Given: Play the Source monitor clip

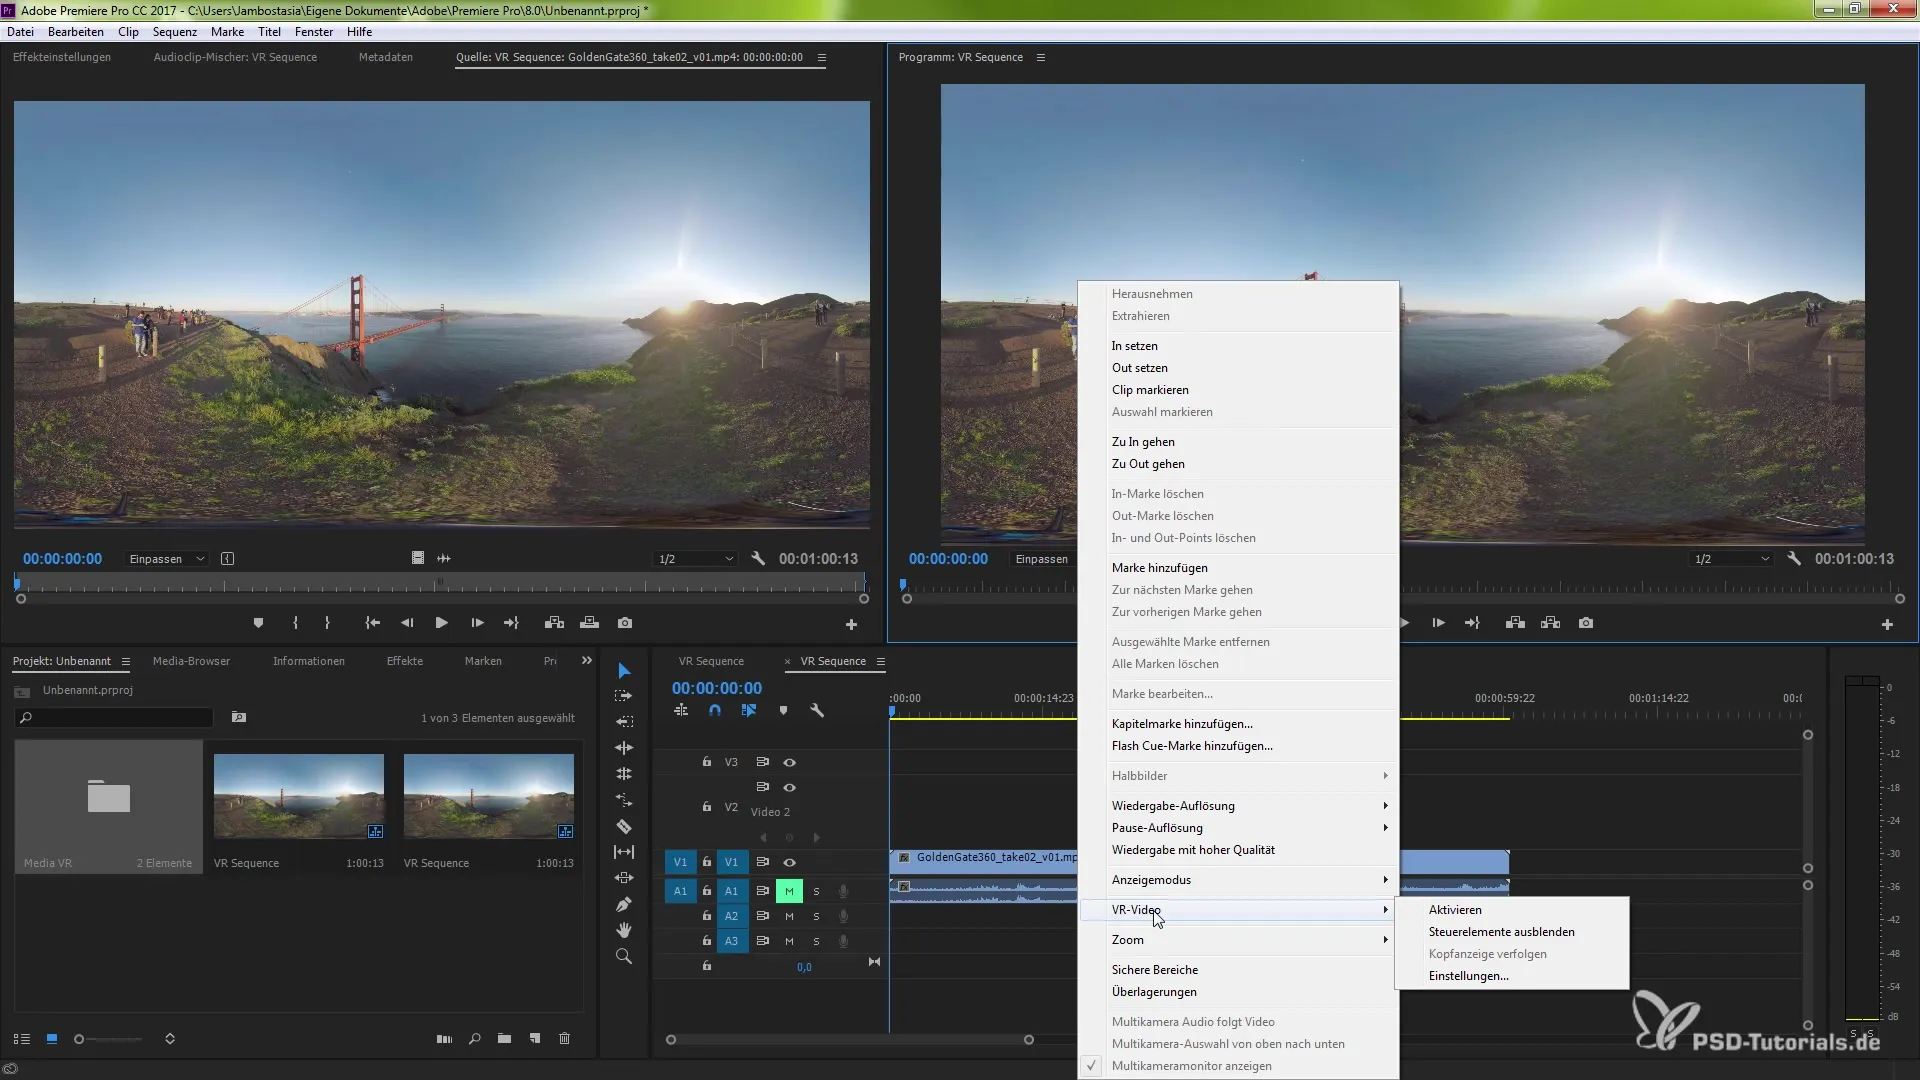Looking at the screenshot, I should click(x=441, y=623).
